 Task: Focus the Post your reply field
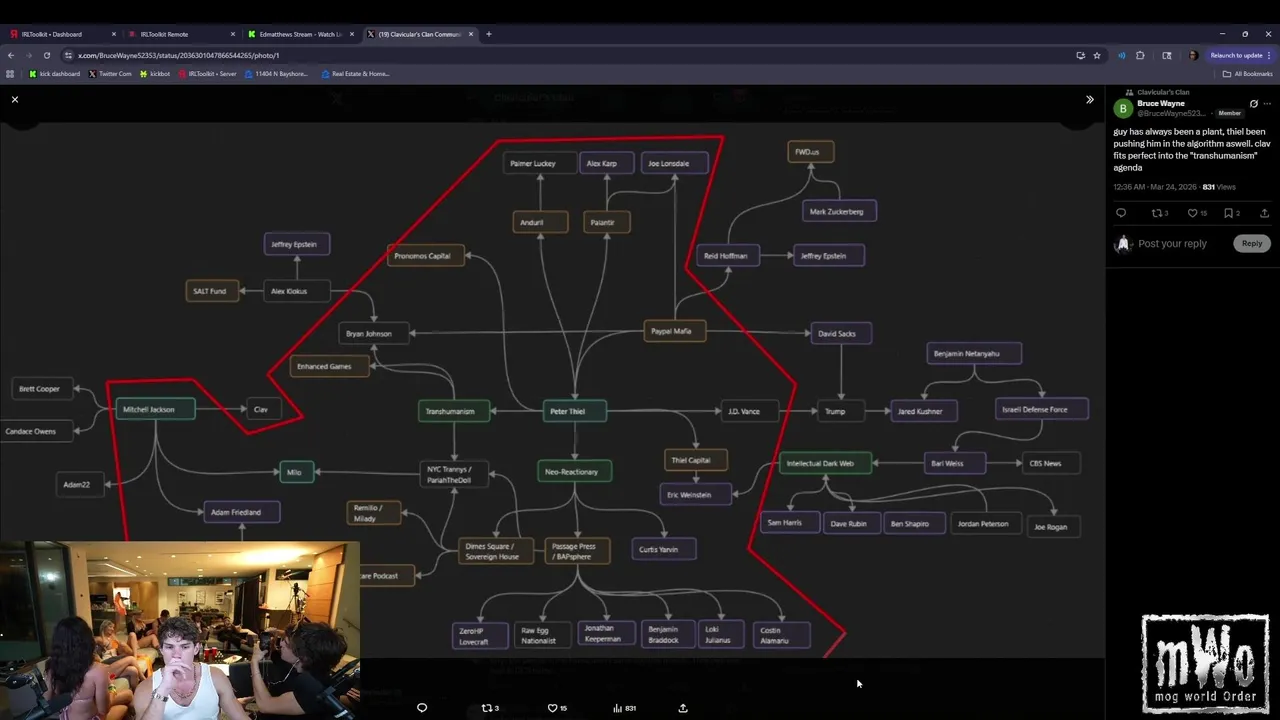coord(1172,243)
